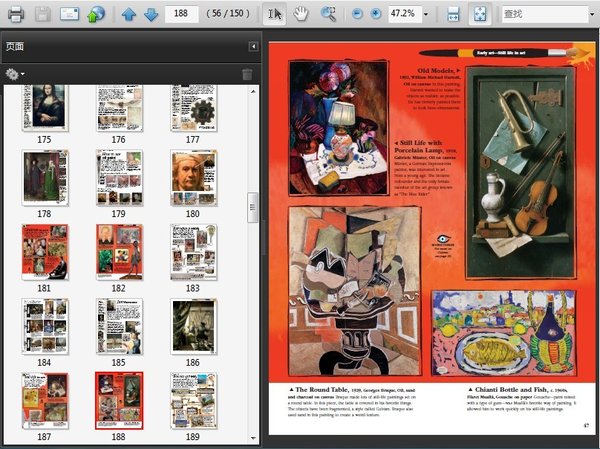Select the marquee zoom magnifier tool

(x=328, y=14)
